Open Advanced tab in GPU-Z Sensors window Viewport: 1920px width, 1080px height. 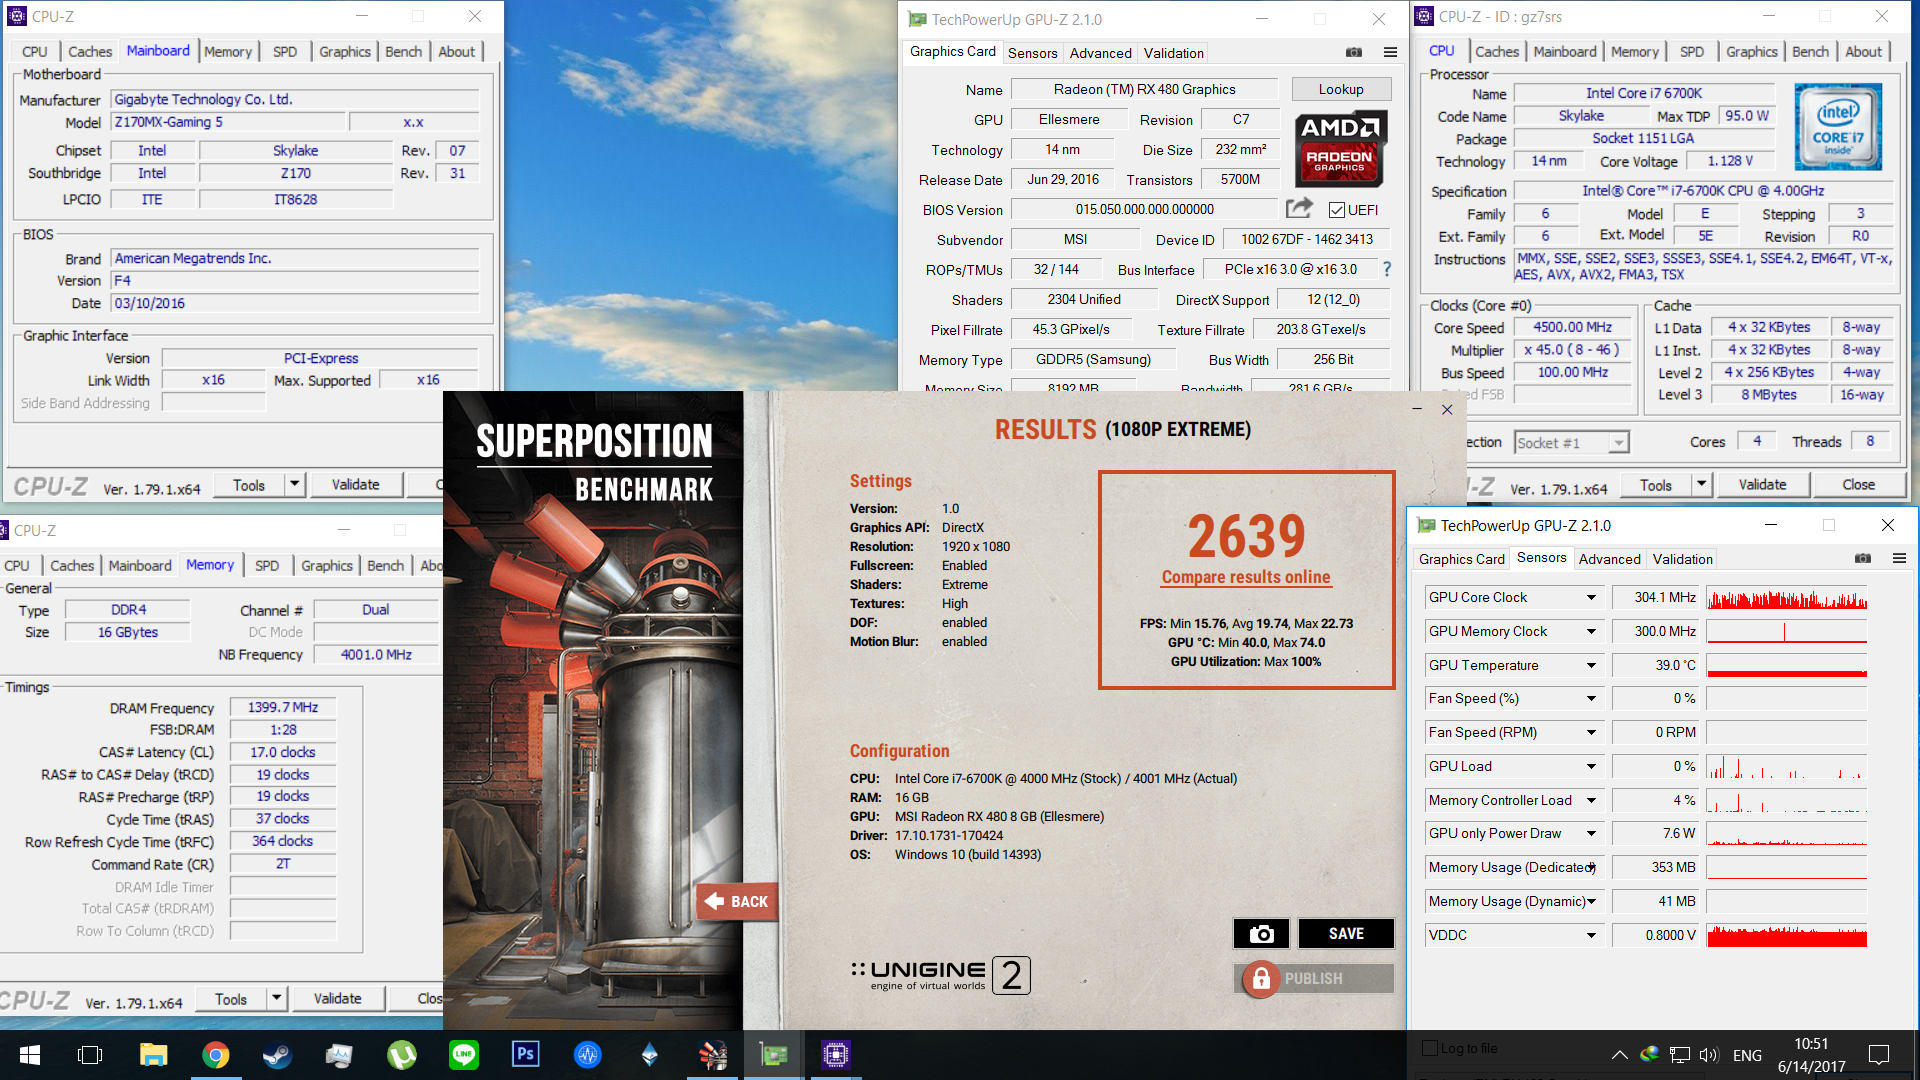point(1609,559)
